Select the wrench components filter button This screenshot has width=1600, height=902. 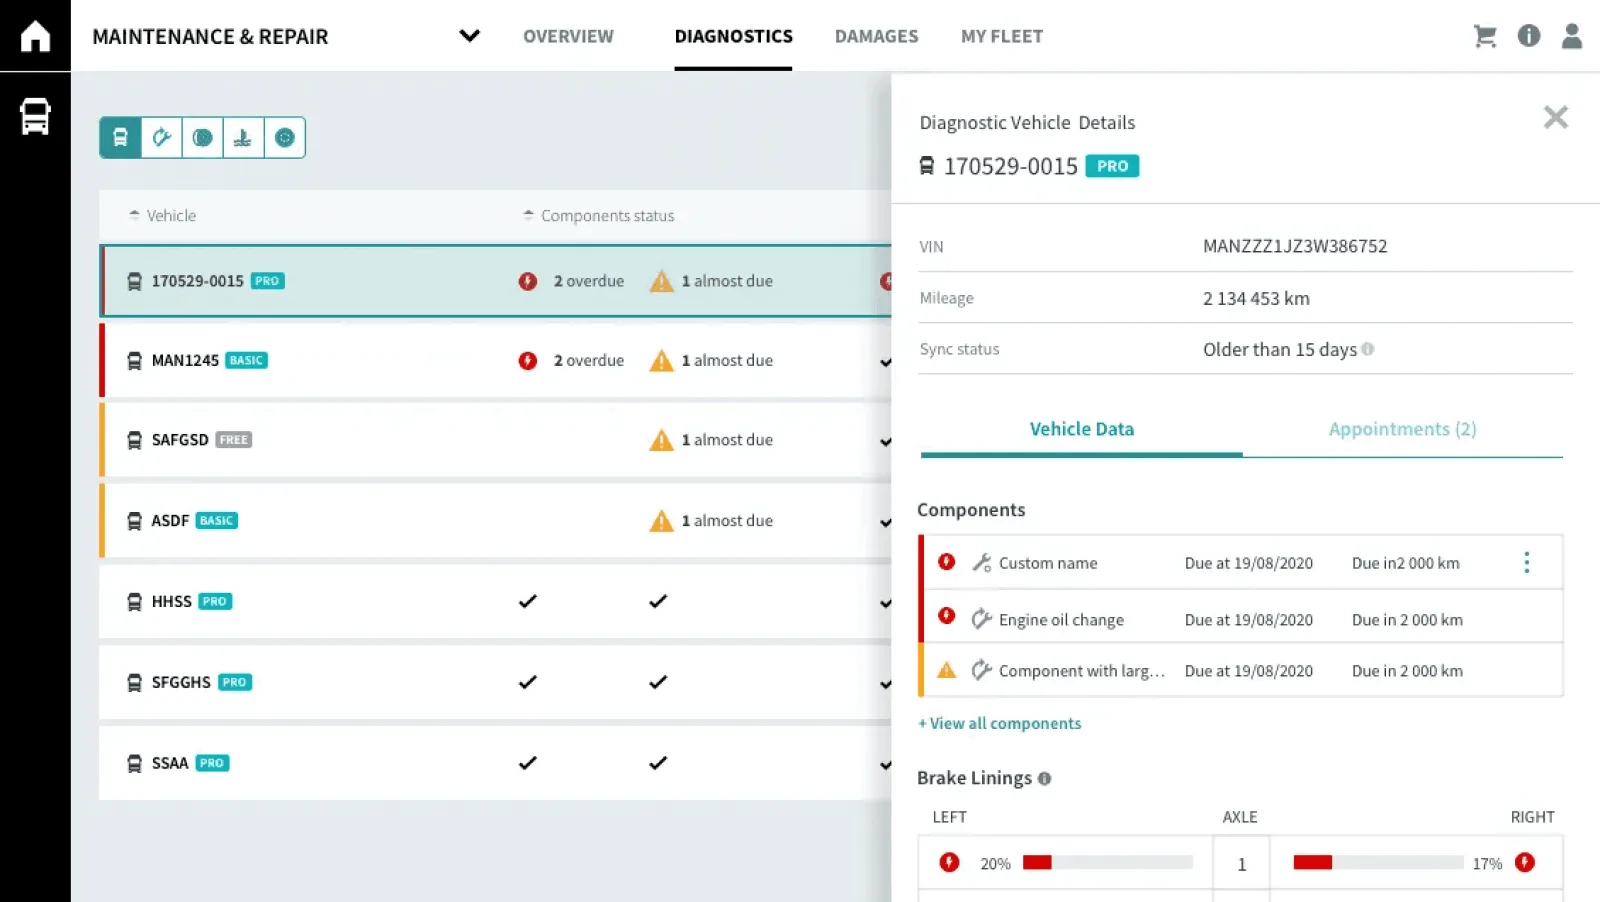pyautogui.click(x=162, y=138)
